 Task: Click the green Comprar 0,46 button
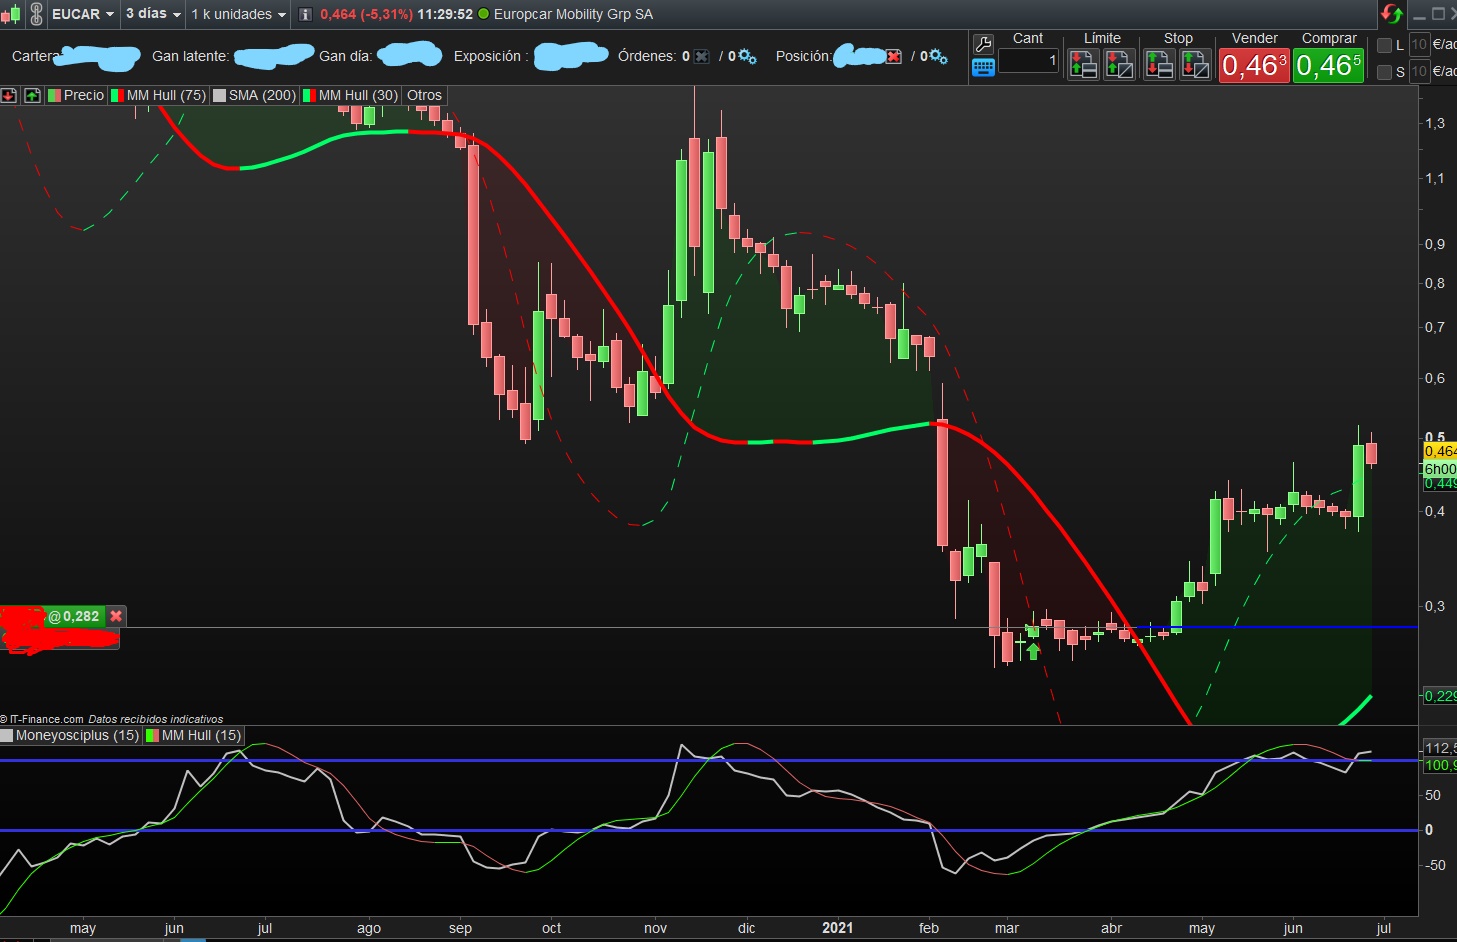click(1329, 66)
